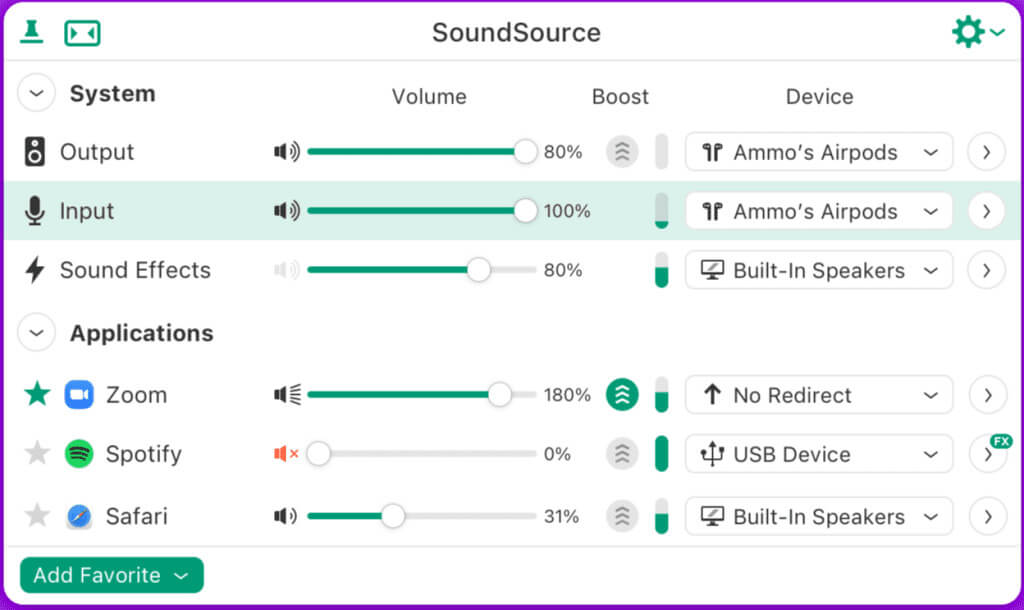Open the Sound Effects device dropdown
The width and height of the screenshot is (1024, 610).
819,270
